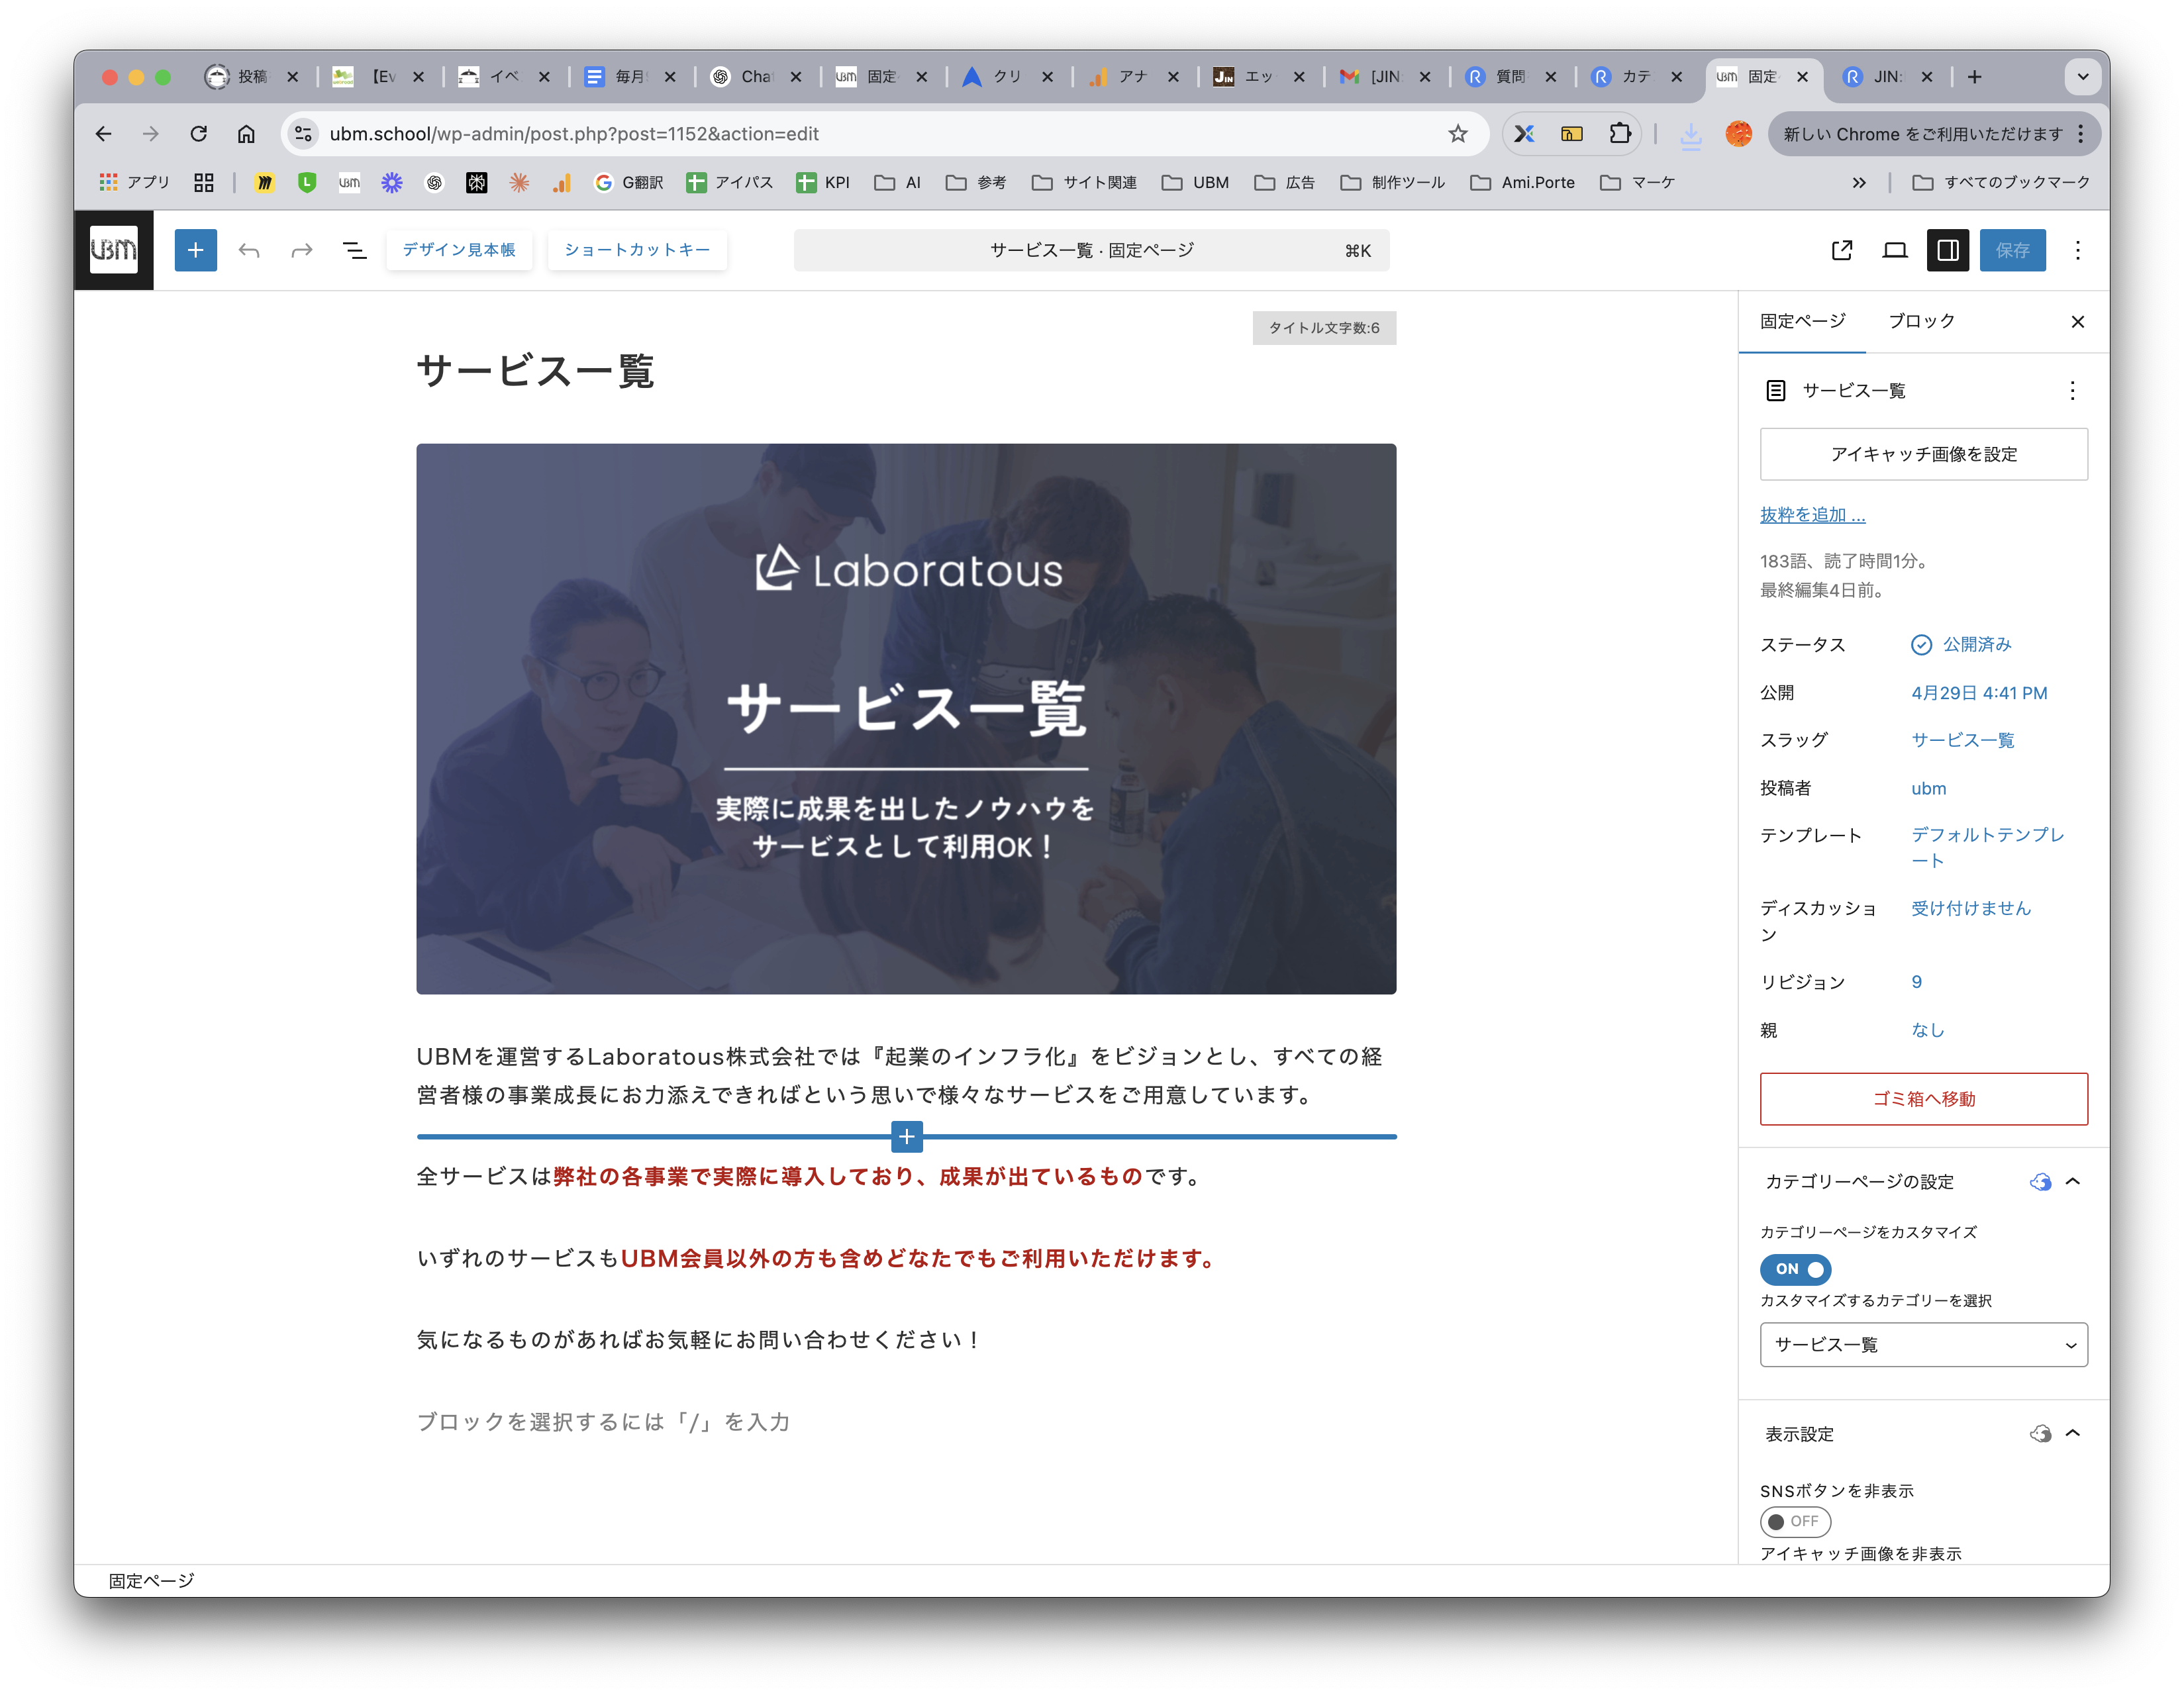Viewport: 2184px width, 1695px height.
Task: Open the UBM bookmarks folder
Action: [1195, 182]
